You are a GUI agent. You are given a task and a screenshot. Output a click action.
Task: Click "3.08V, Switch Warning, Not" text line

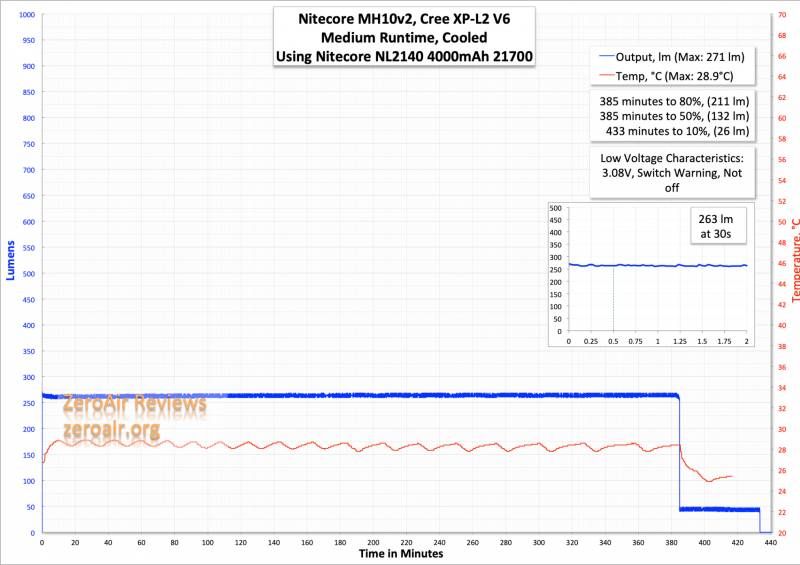pyautogui.click(x=671, y=173)
